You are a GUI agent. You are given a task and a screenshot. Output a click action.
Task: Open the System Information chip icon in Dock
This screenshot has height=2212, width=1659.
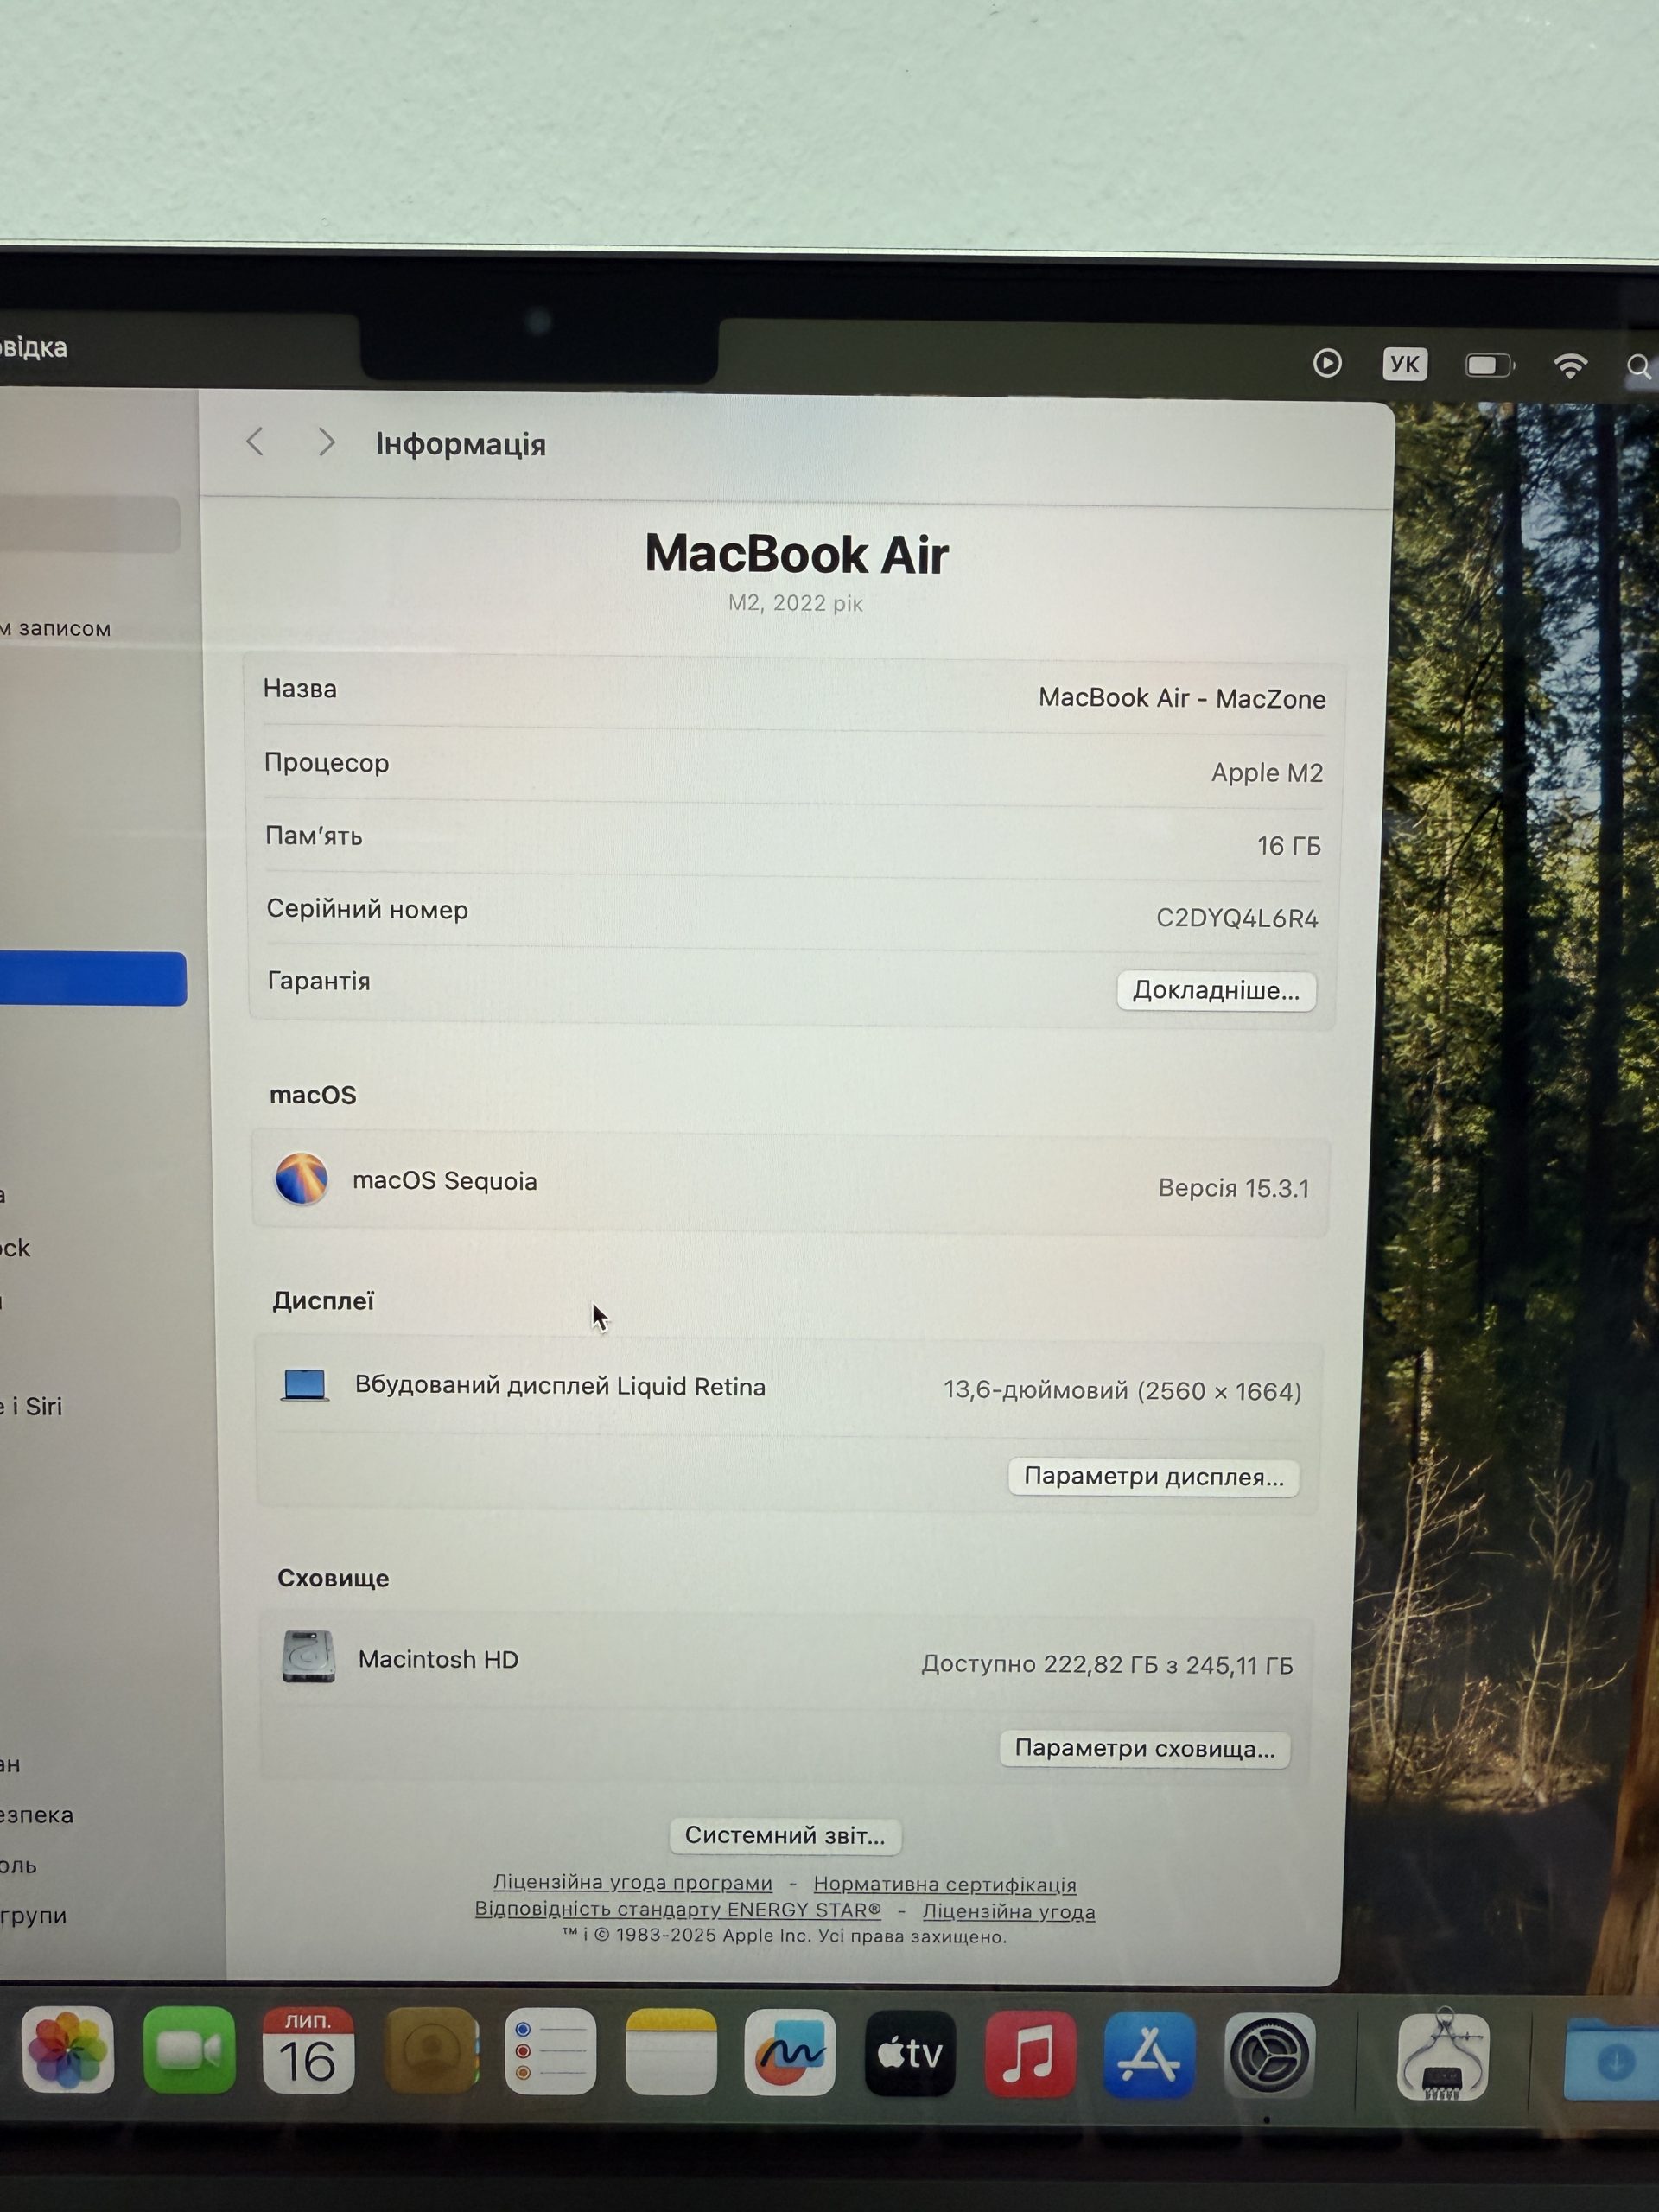click(x=1443, y=2055)
